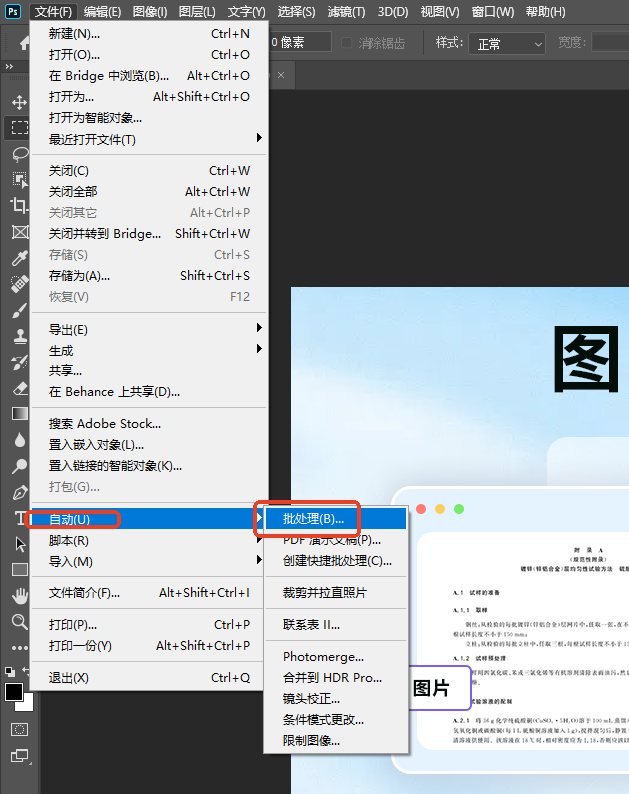Choose Photomerge... from the submenu

336,657
